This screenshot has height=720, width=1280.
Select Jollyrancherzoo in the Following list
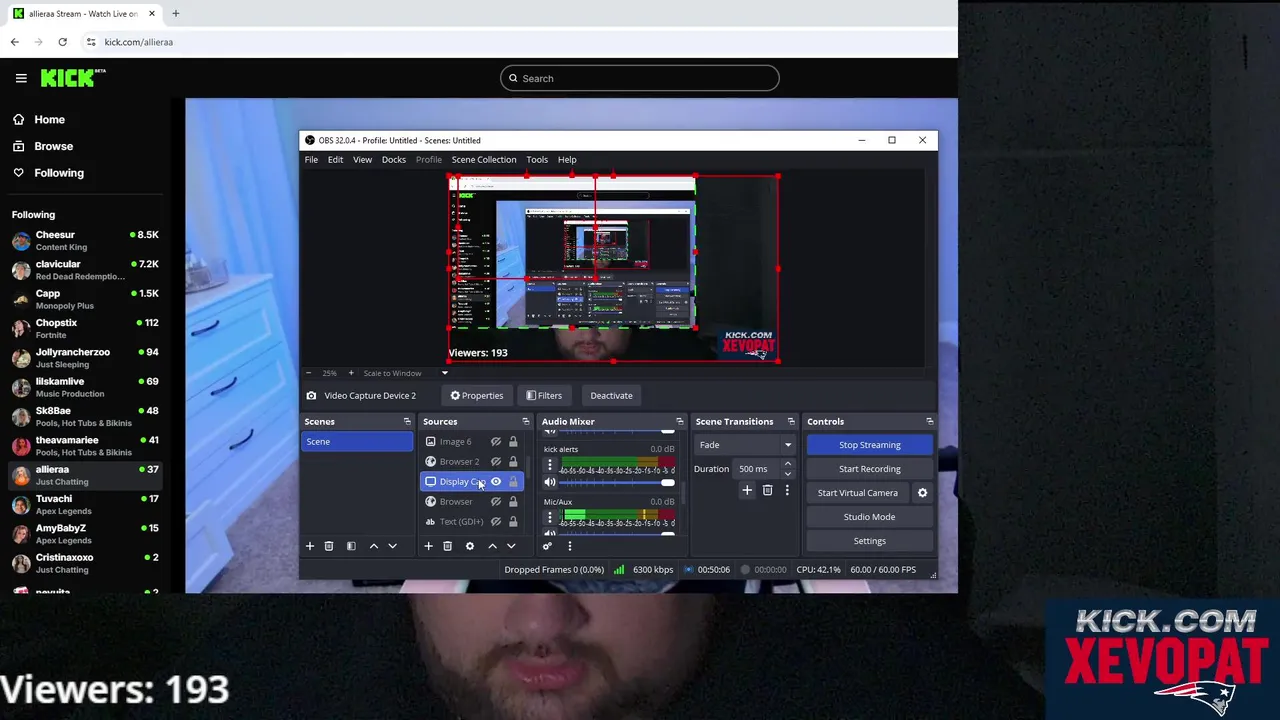pyautogui.click(x=85, y=358)
